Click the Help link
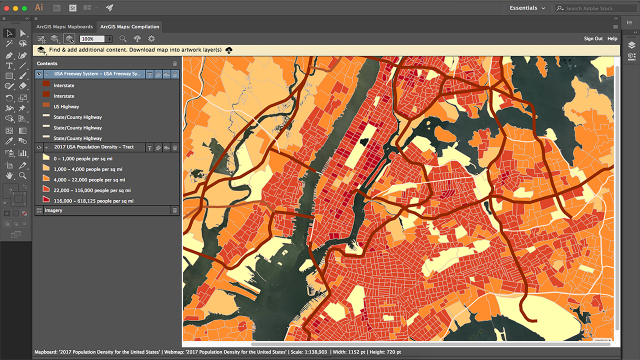 (612, 39)
